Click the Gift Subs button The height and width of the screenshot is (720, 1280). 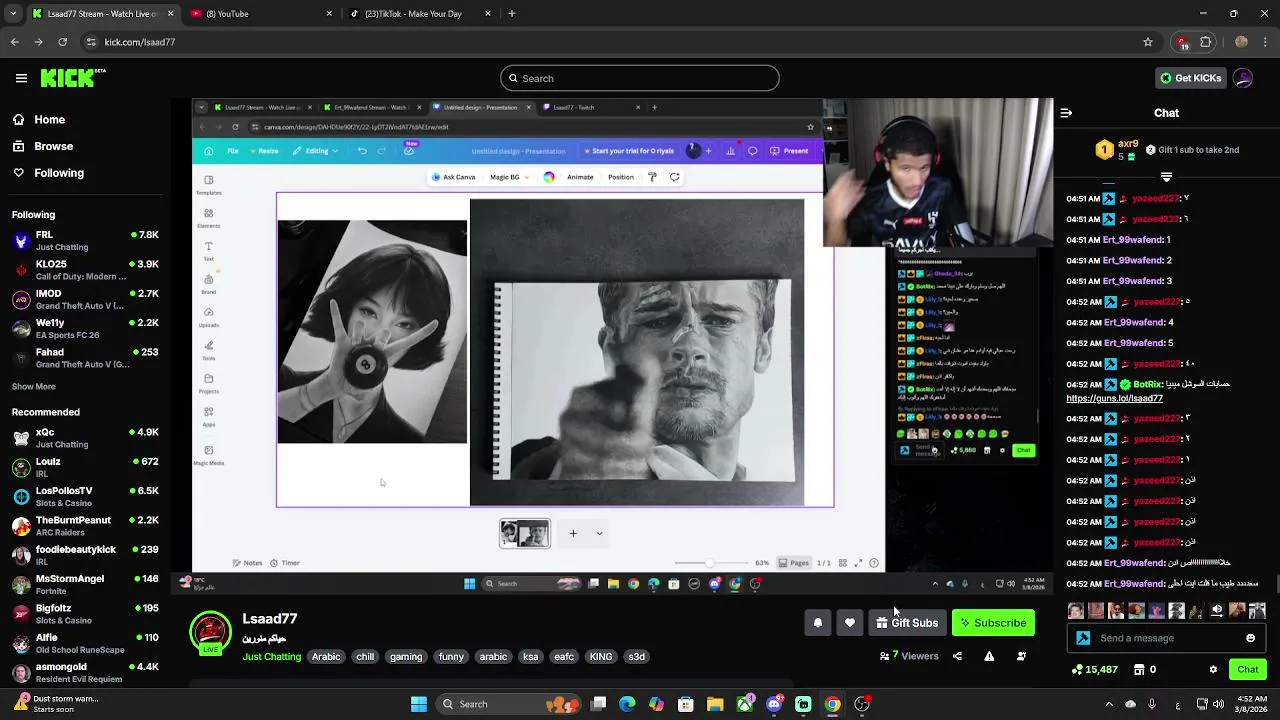pos(907,623)
